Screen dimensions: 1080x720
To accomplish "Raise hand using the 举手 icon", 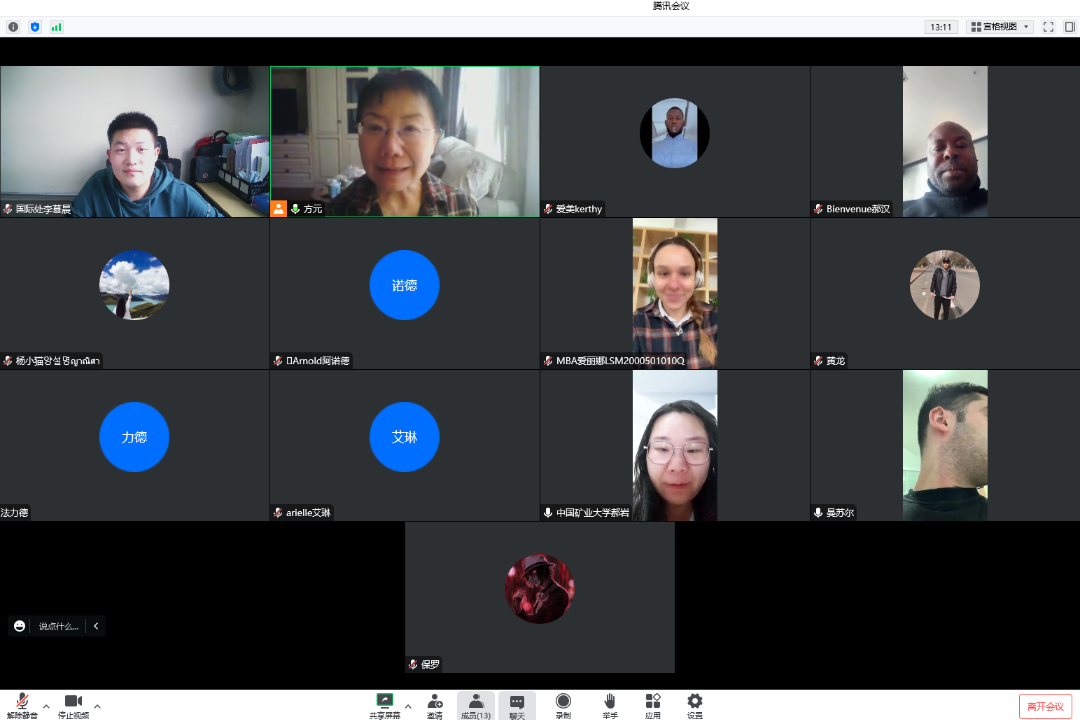I will 609,705.
